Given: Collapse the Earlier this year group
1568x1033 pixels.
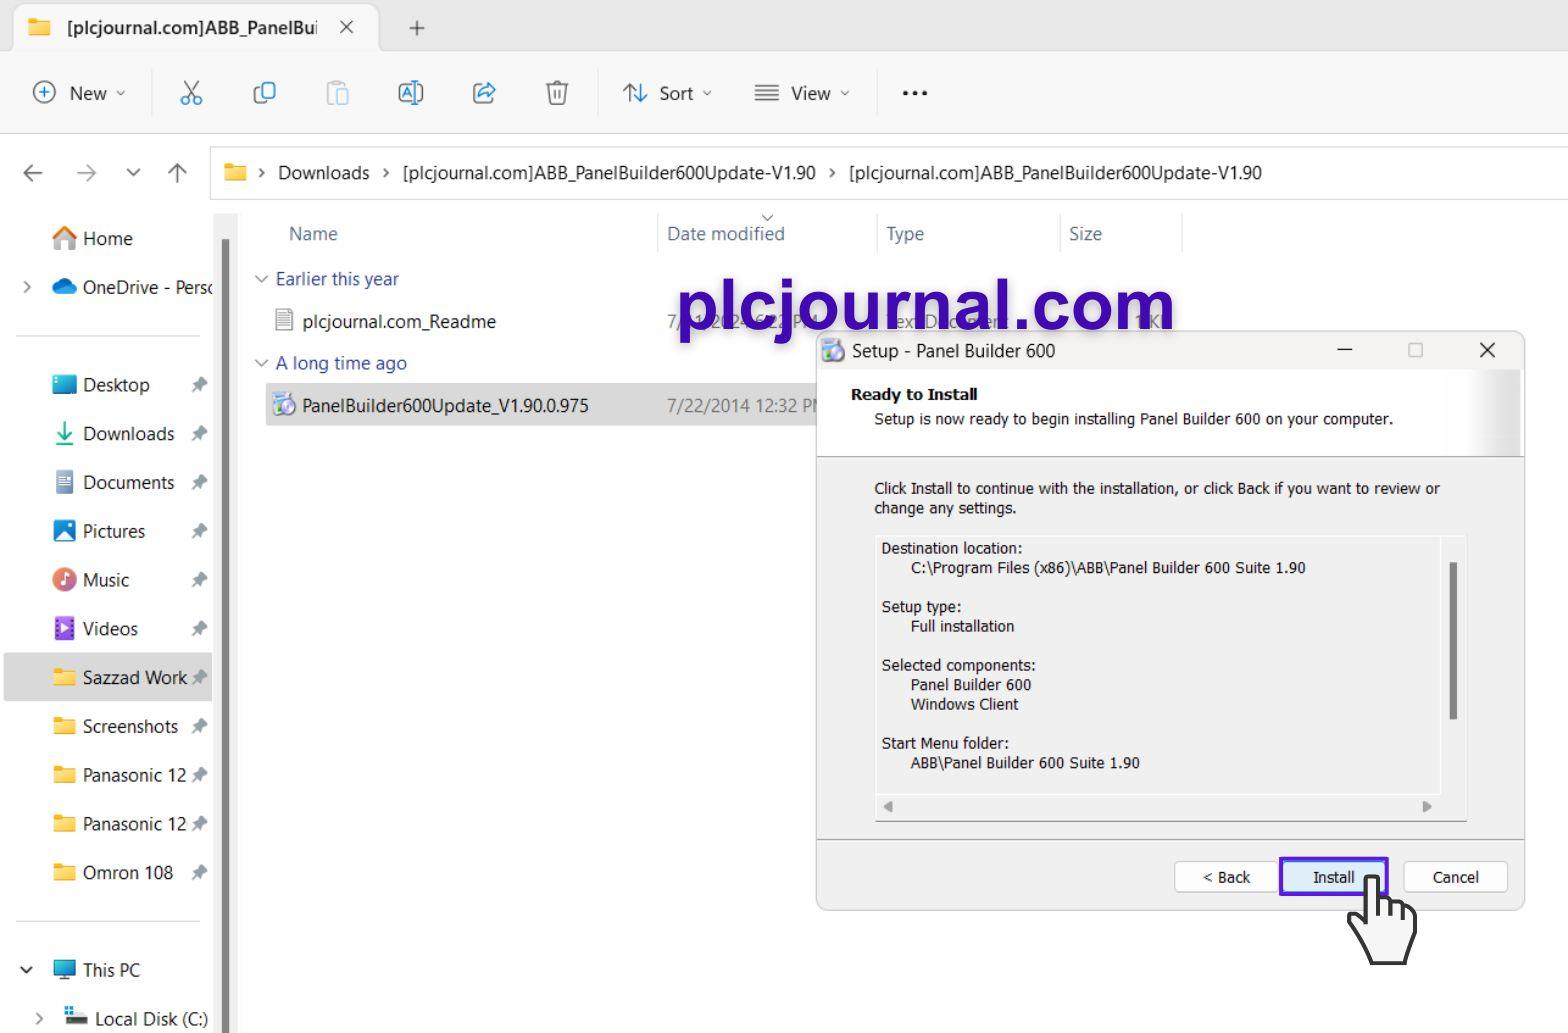Looking at the screenshot, I should coord(262,279).
